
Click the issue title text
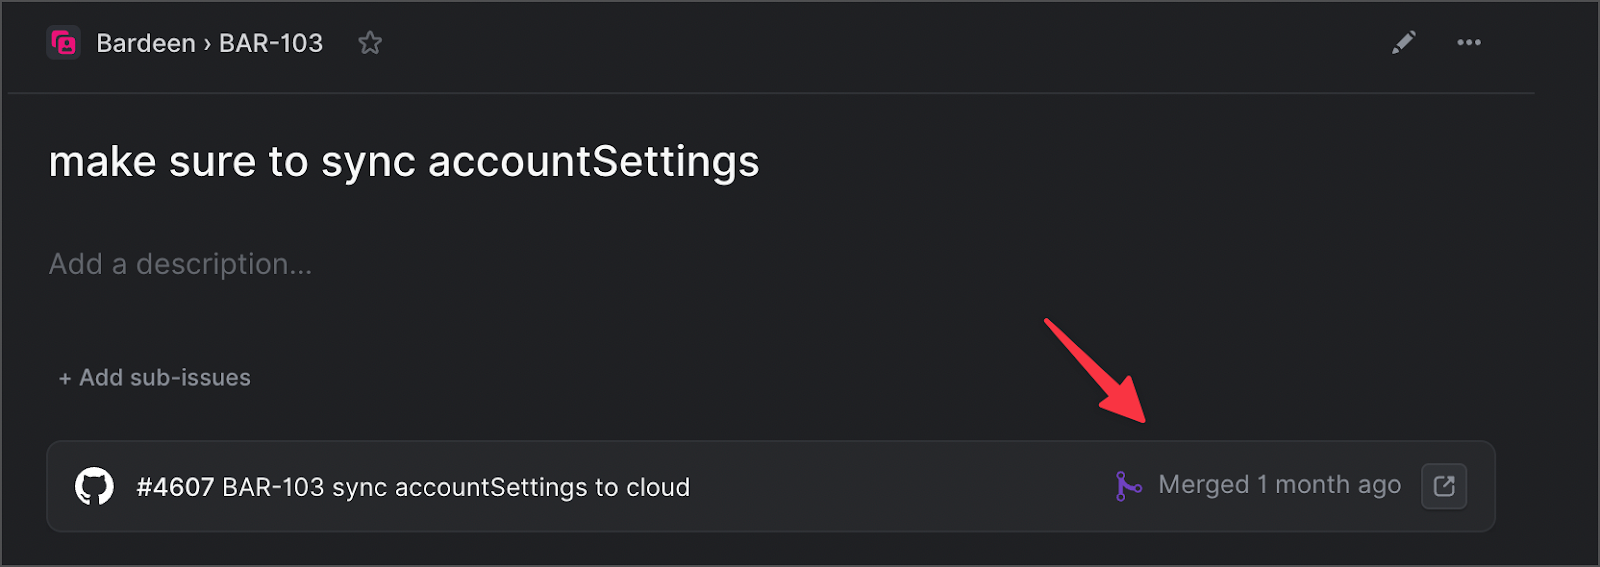(x=404, y=162)
